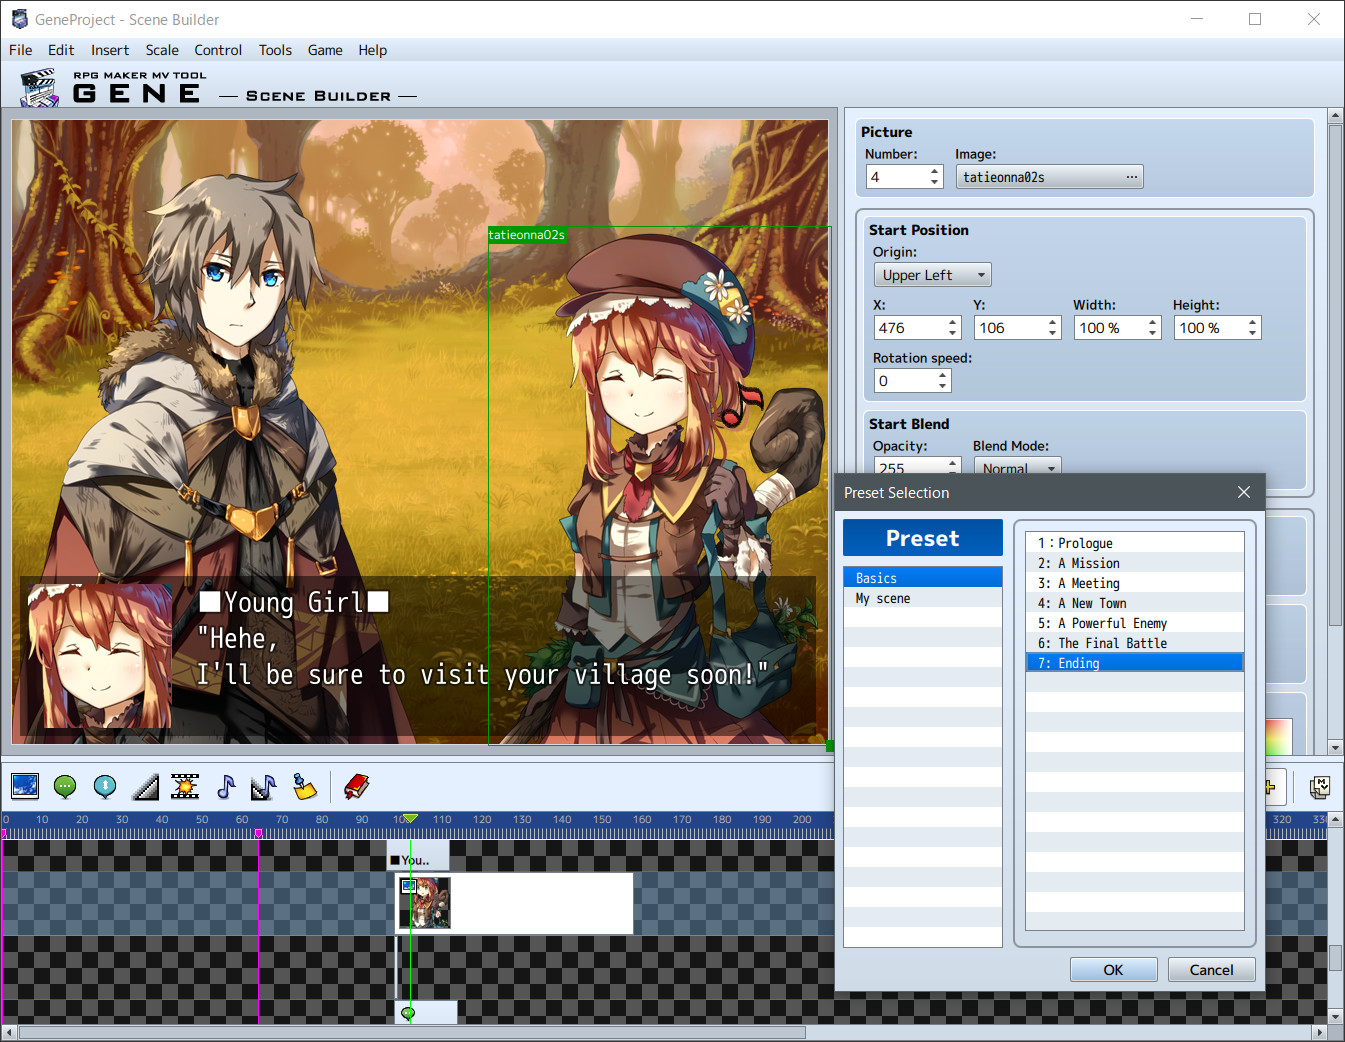Confirm preset selection with OK
This screenshot has width=1345, height=1042.
tap(1113, 969)
